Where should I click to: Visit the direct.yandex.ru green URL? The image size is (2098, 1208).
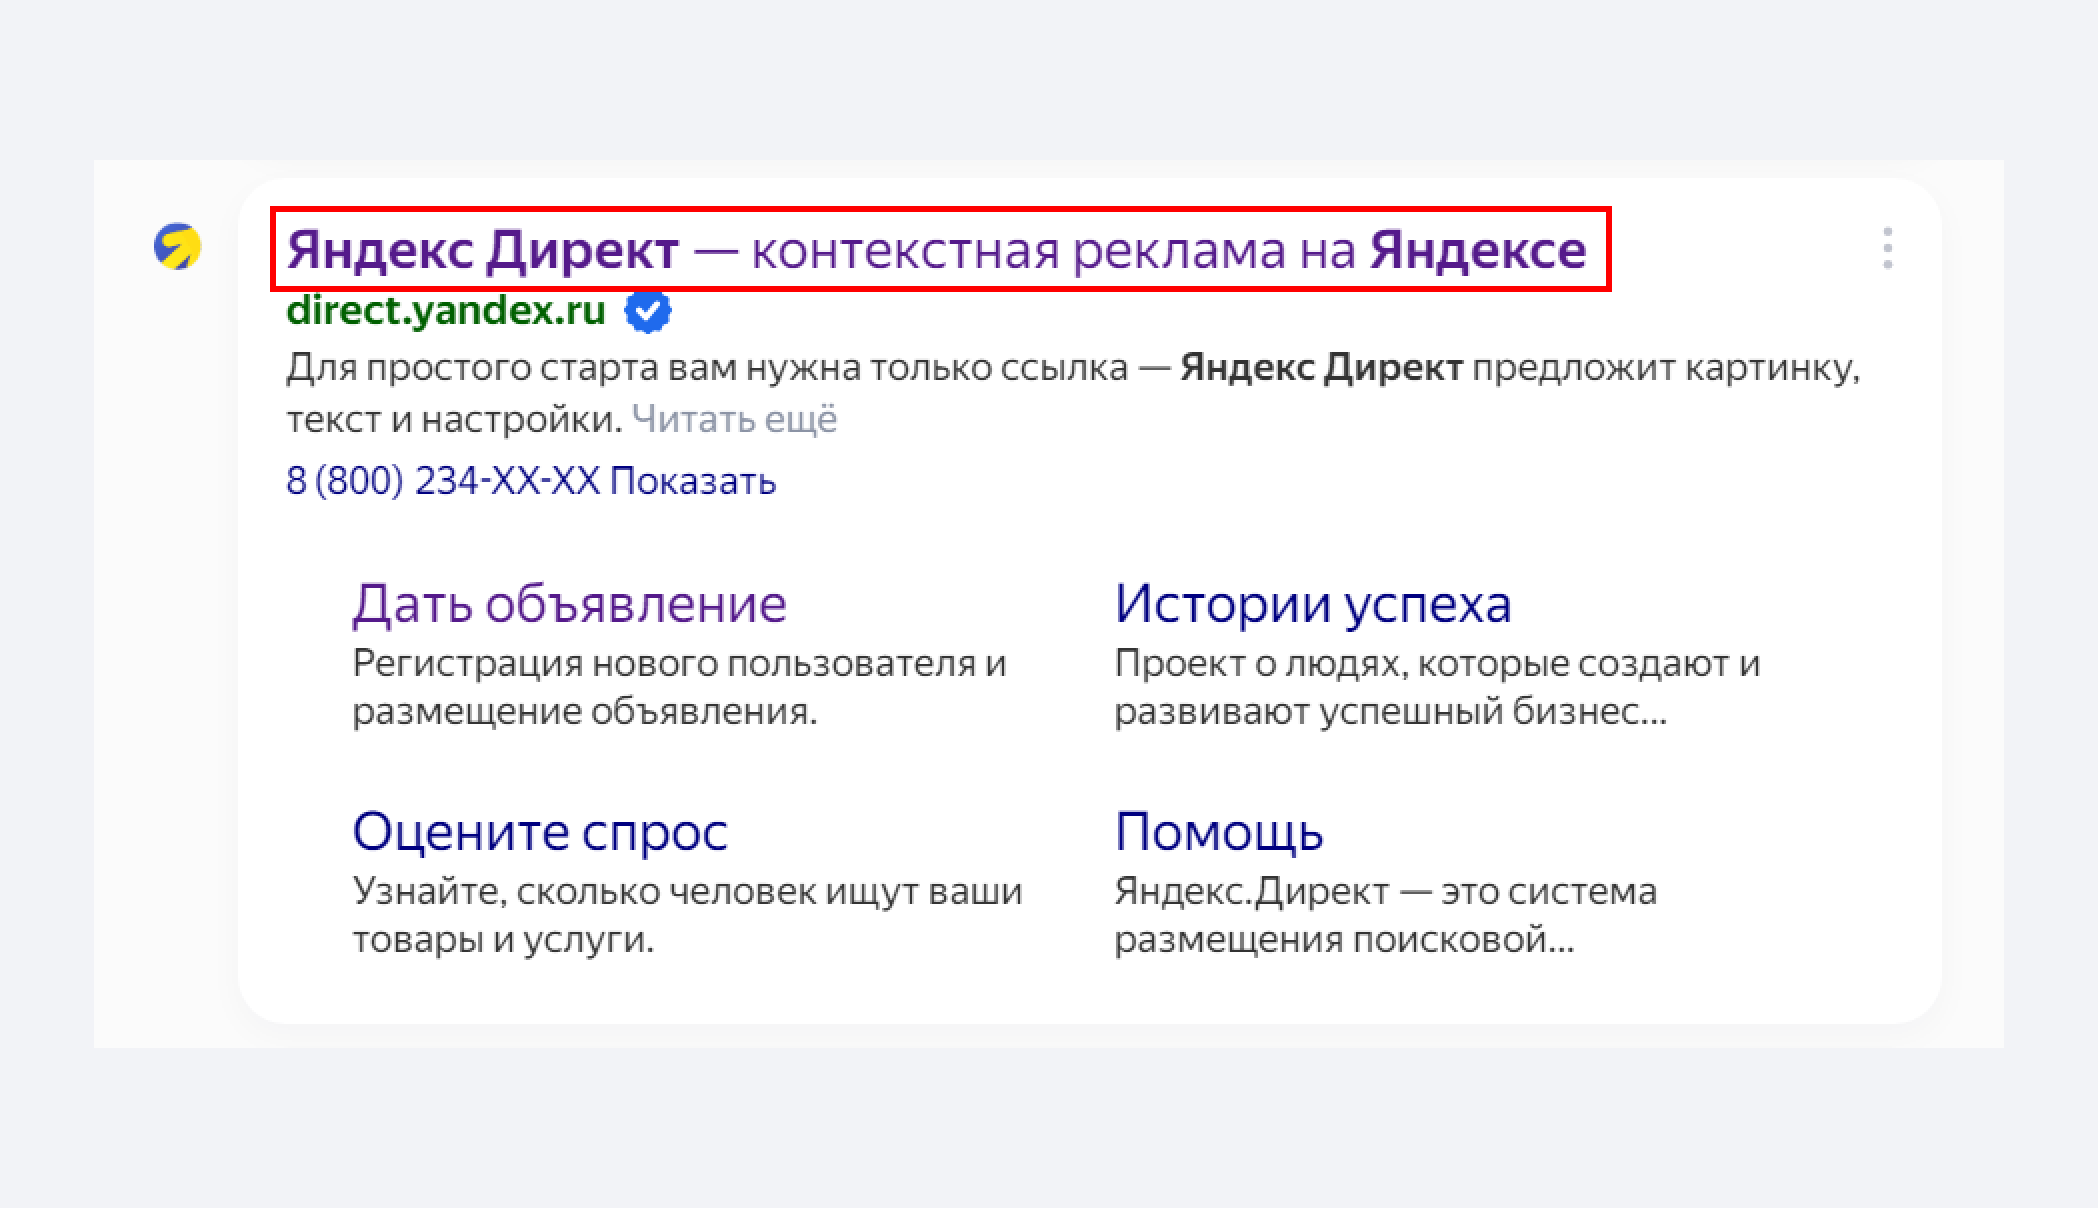446,311
